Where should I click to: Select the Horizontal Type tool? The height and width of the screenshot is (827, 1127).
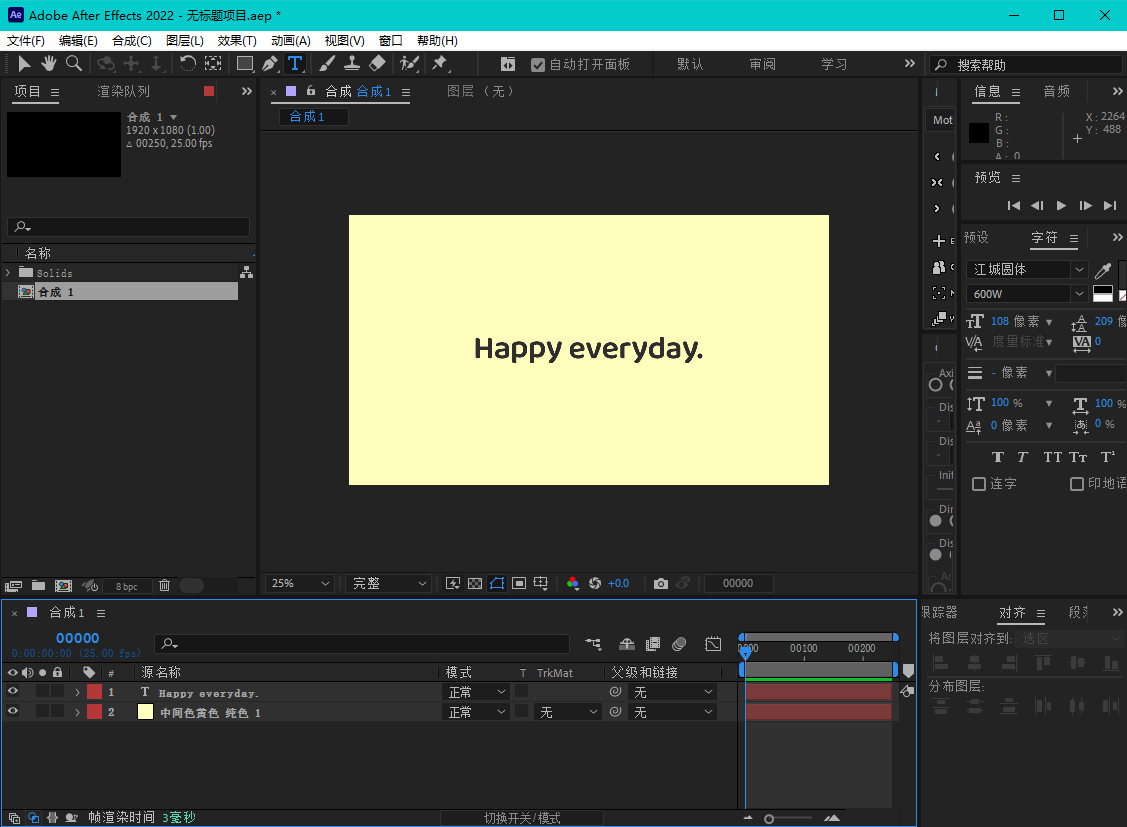pyautogui.click(x=295, y=64)
